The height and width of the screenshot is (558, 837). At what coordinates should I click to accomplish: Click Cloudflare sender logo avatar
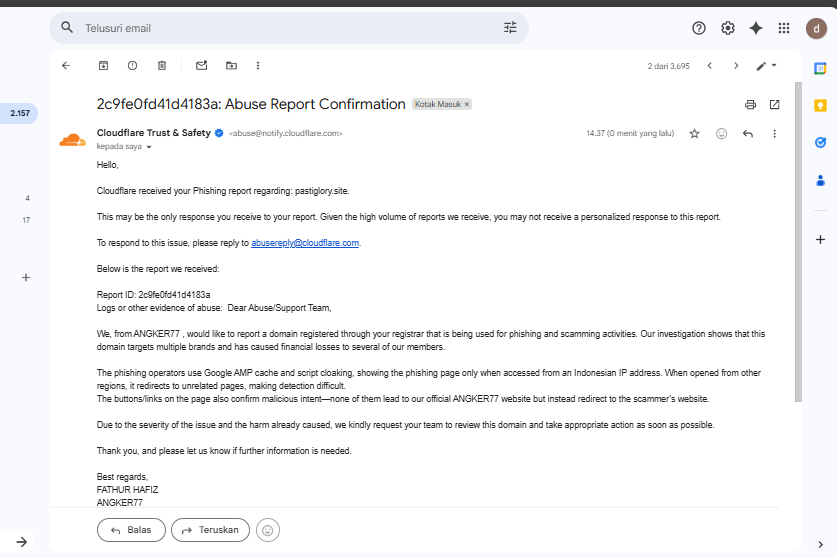(x=72, y=140)
